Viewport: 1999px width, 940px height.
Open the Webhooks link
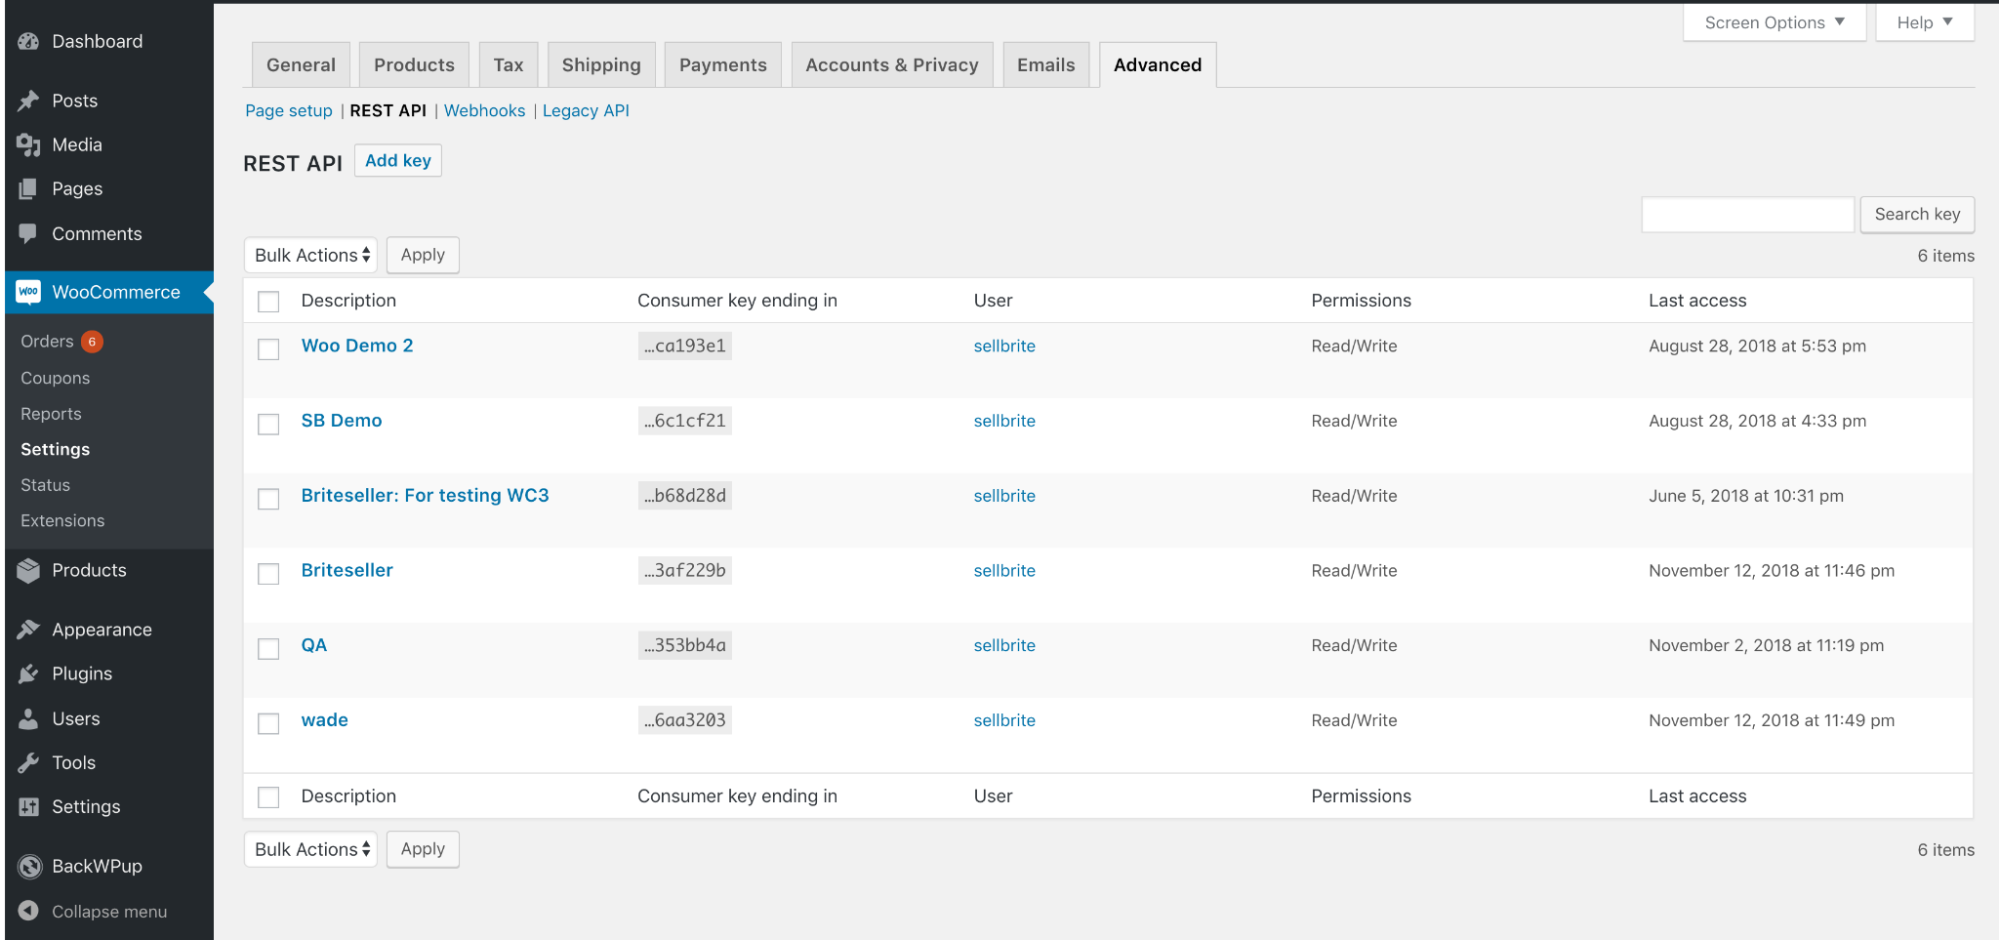click(485, 111)
